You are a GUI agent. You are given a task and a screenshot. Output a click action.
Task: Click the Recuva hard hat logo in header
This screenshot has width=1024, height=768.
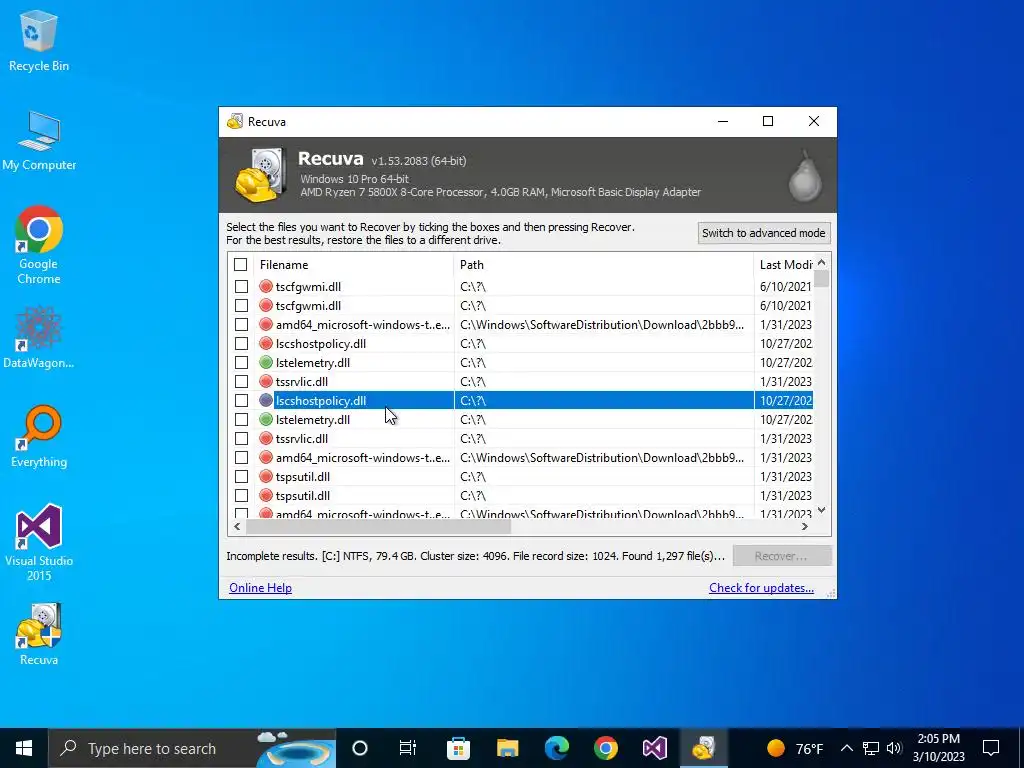(x=261, y=175)
